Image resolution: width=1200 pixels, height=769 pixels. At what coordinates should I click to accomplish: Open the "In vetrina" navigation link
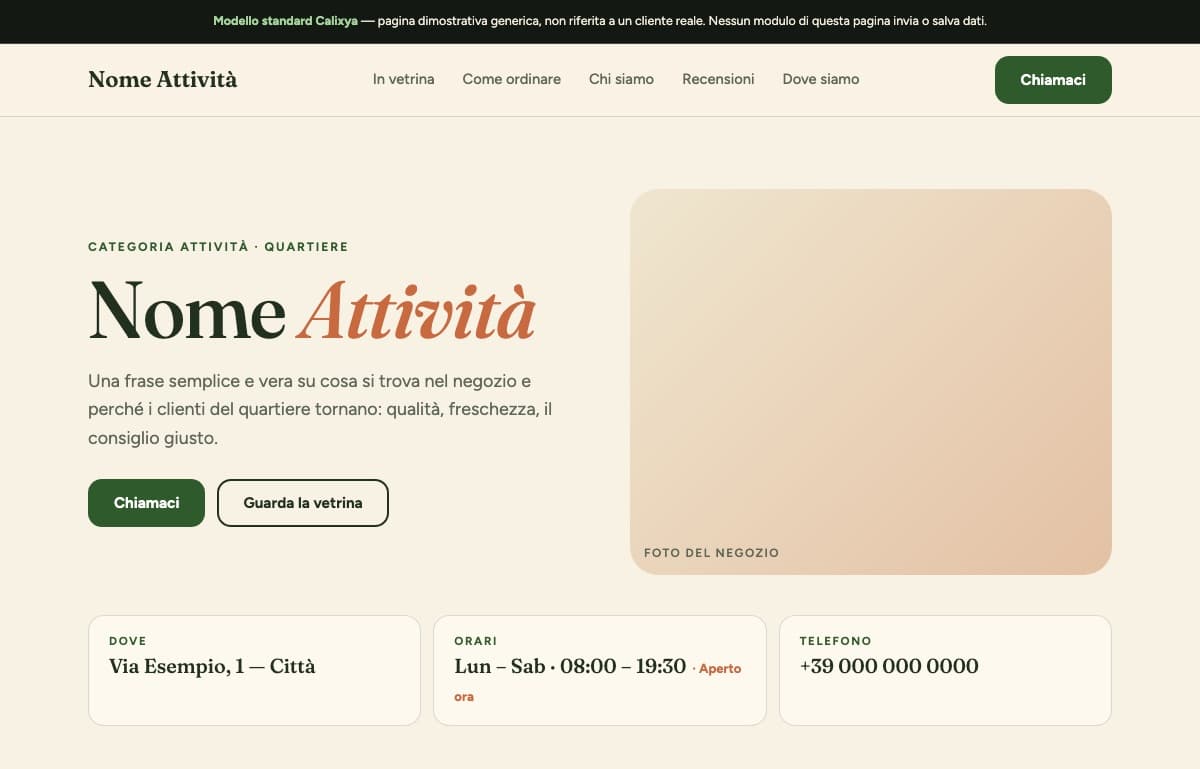(x=404, y=79)
